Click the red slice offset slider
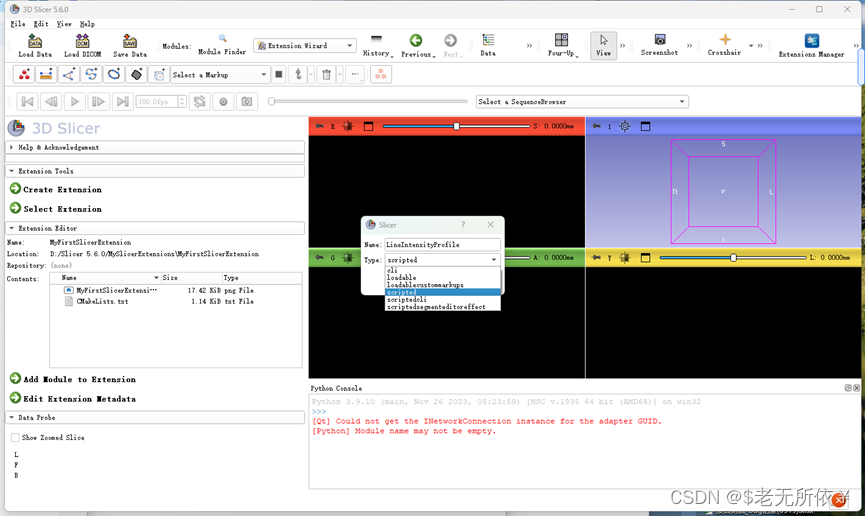 [x=456, y=126]
